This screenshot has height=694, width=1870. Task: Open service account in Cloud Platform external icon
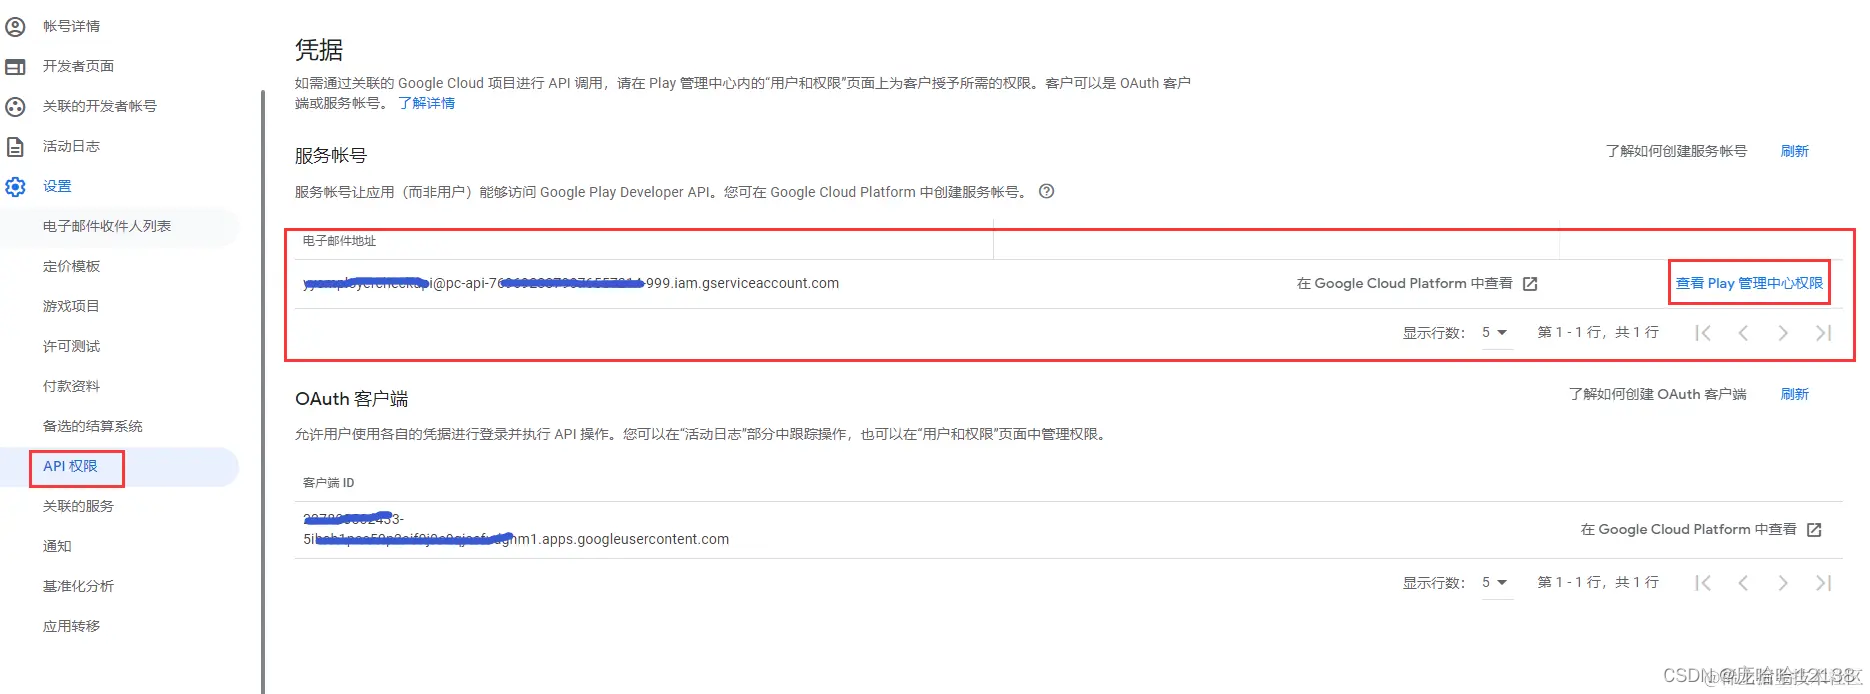click(x=1530, y=284)
